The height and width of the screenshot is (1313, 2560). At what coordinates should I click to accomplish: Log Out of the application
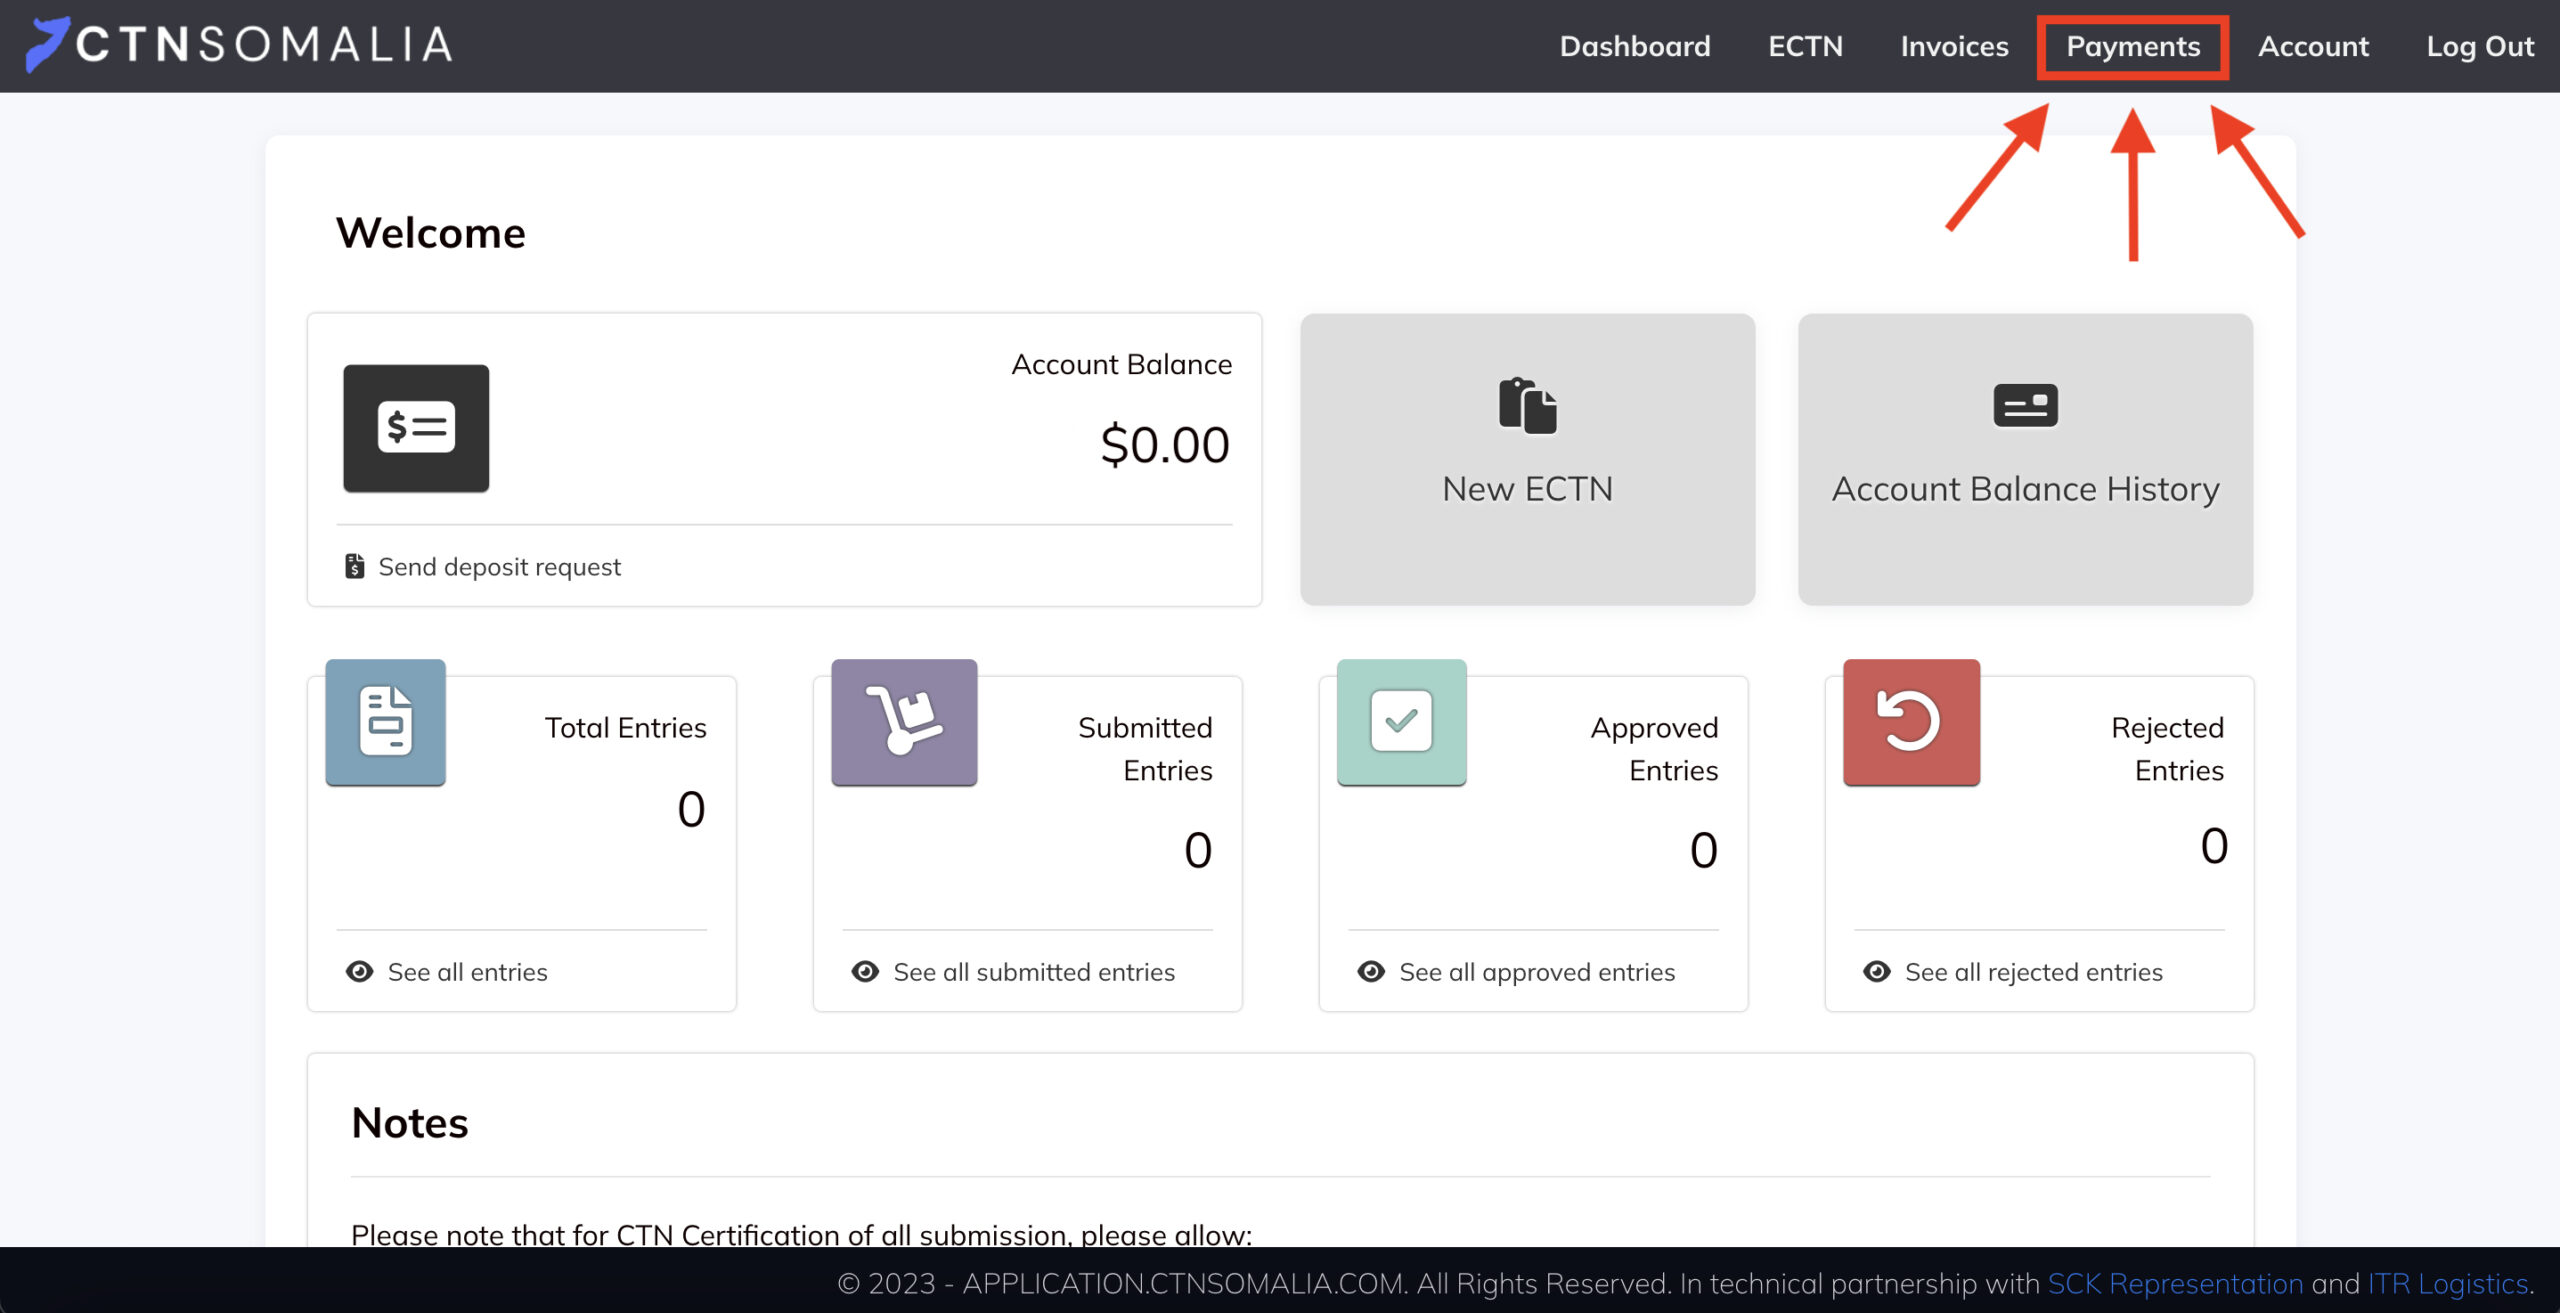click(x=2480, y=46)
